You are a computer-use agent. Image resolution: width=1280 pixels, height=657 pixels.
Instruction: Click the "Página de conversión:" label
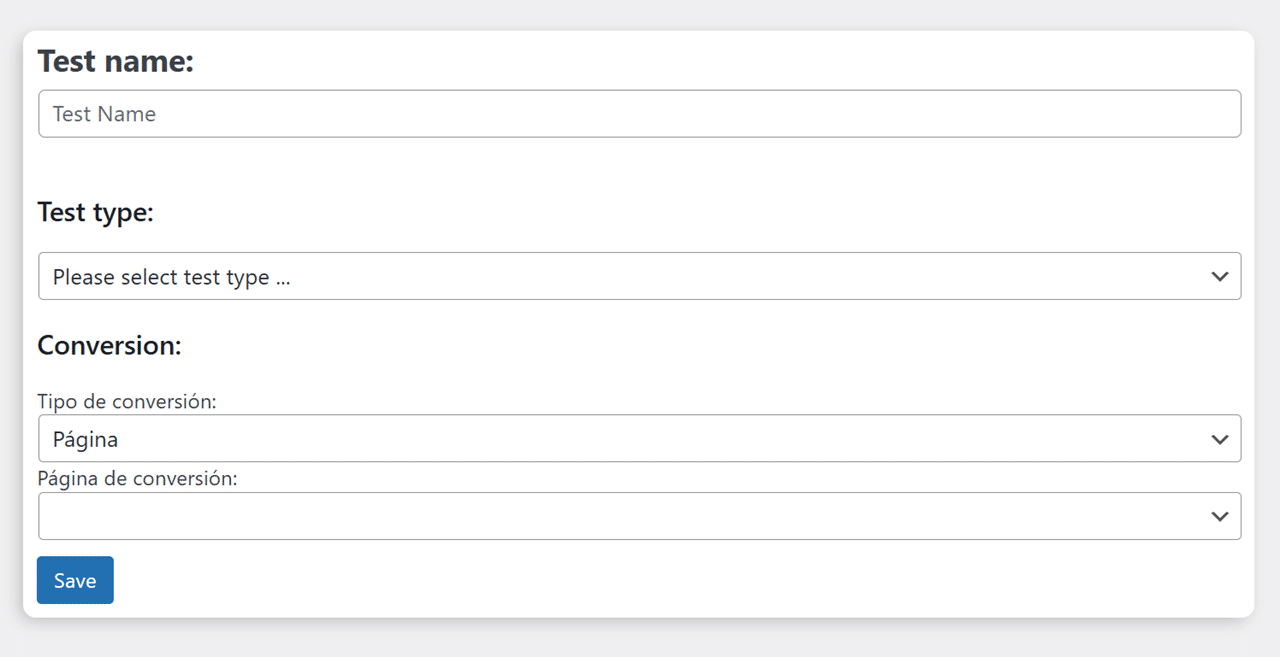(x=137, y=478)
